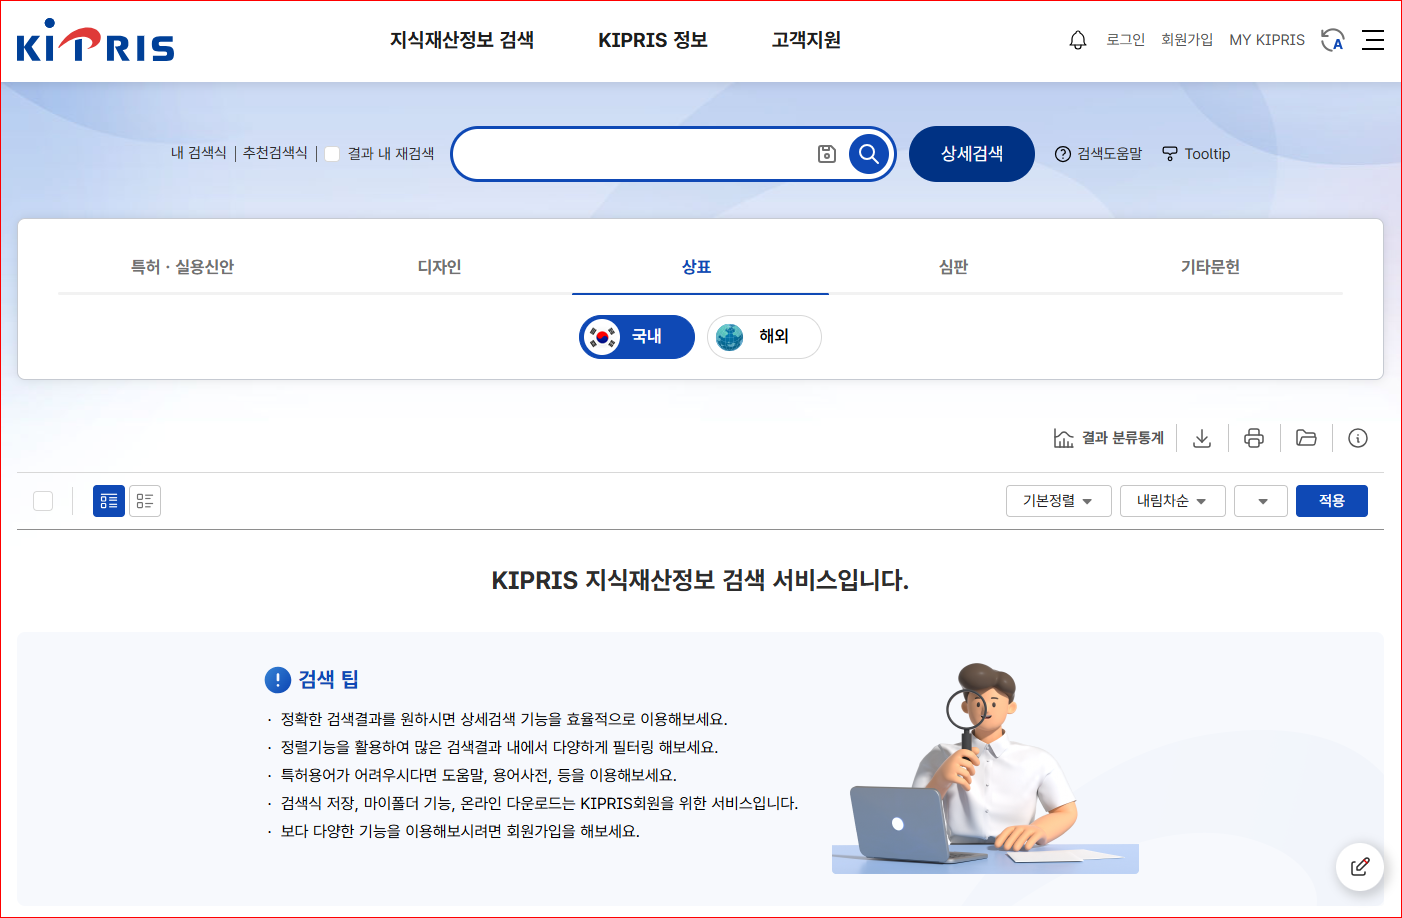This screenshot has height=918, width=1402.
Task: Open the 내림차순 order dropdown
Action: click(1172, 501)
